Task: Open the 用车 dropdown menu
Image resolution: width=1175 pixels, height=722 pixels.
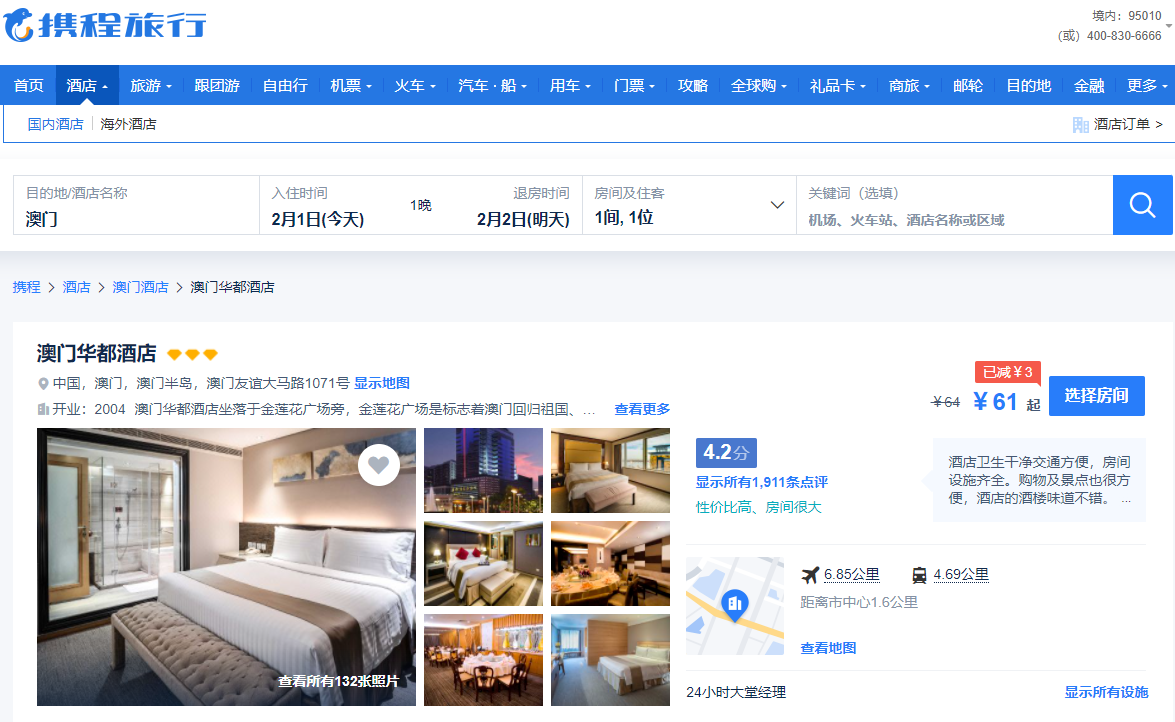Action: tap(570, 85)
